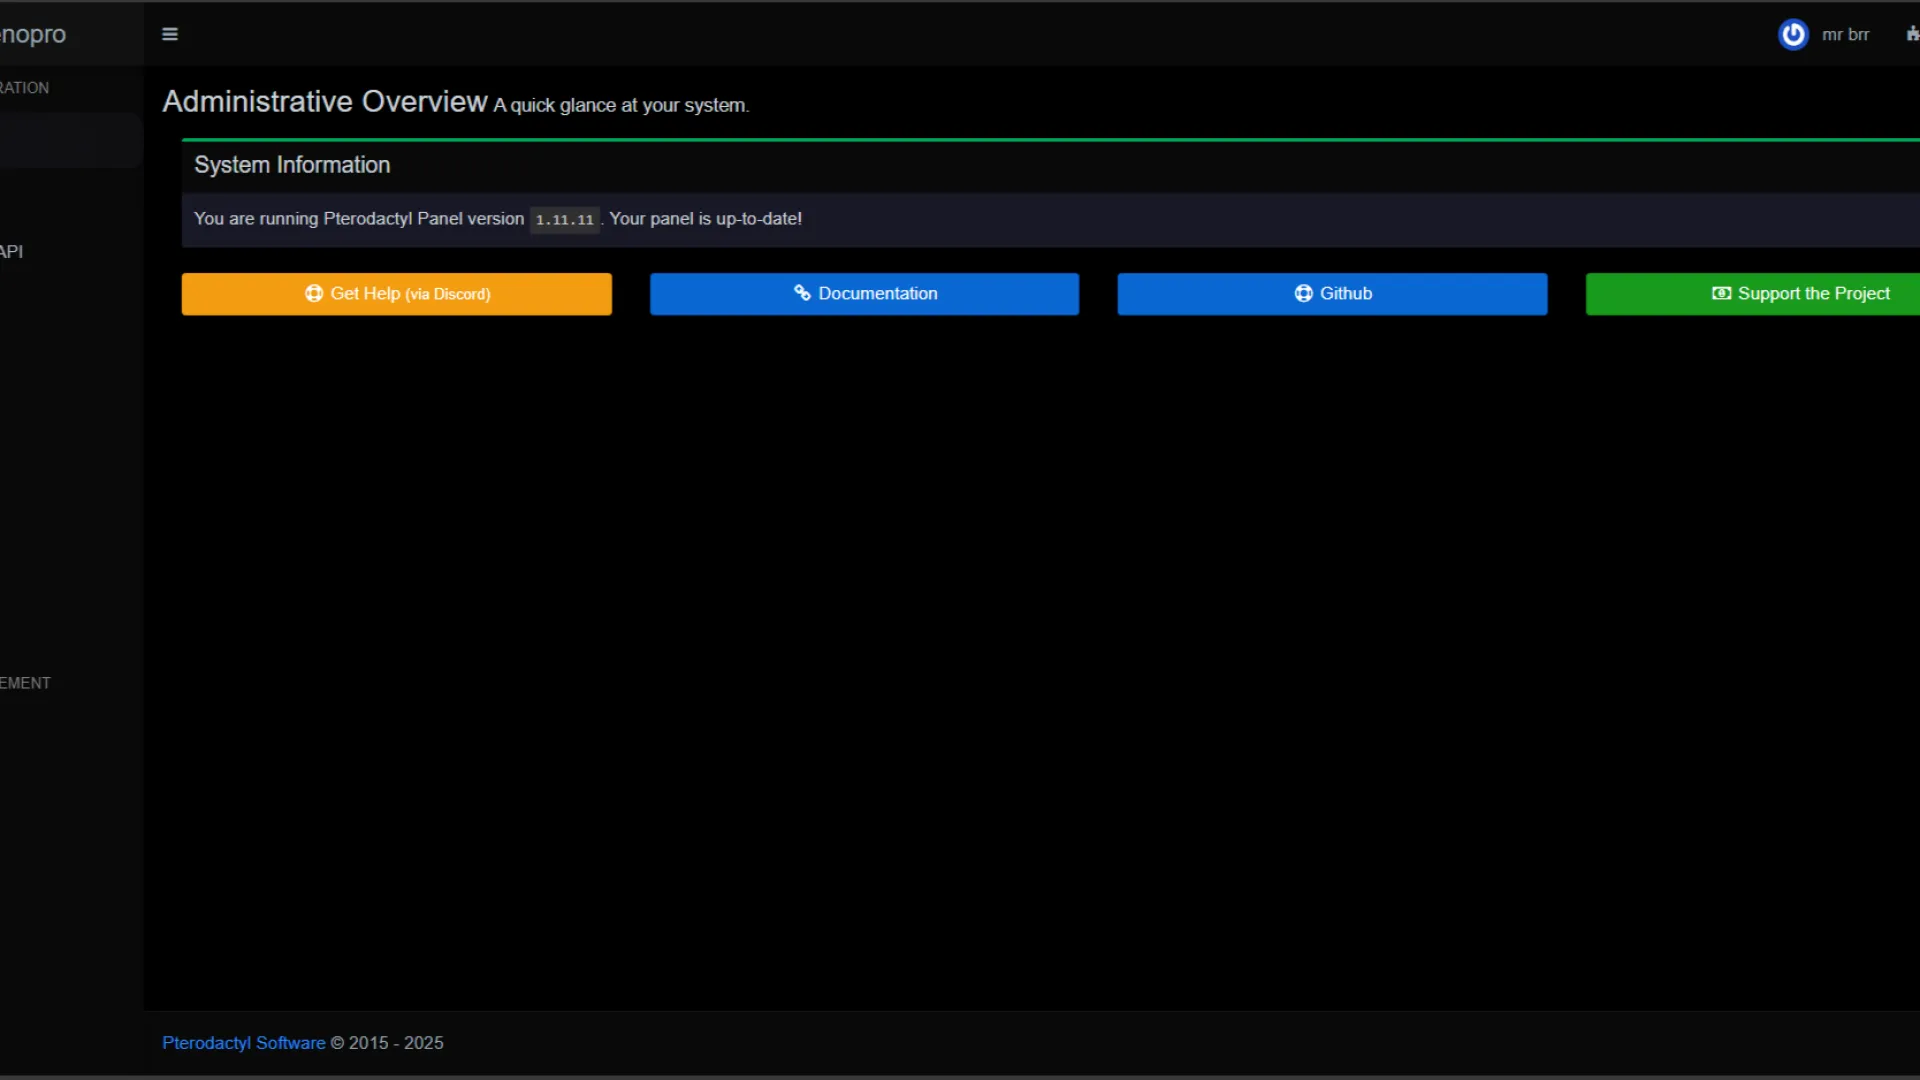The height and width of the screenshot is (1080, 1920).
Task: Click the chain link icon beside Documentation
Action: (x=802, y=293)
